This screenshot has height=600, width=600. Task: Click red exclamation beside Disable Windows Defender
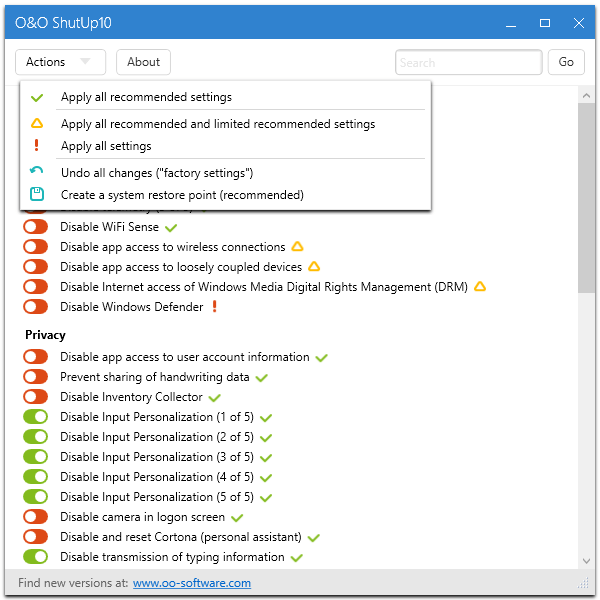tap(214, 307)
